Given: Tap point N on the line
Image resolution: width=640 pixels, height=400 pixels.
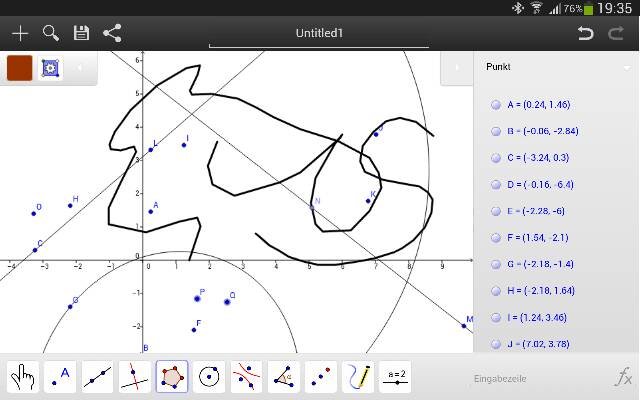Looking at the screenshot, I should (312, 207).
